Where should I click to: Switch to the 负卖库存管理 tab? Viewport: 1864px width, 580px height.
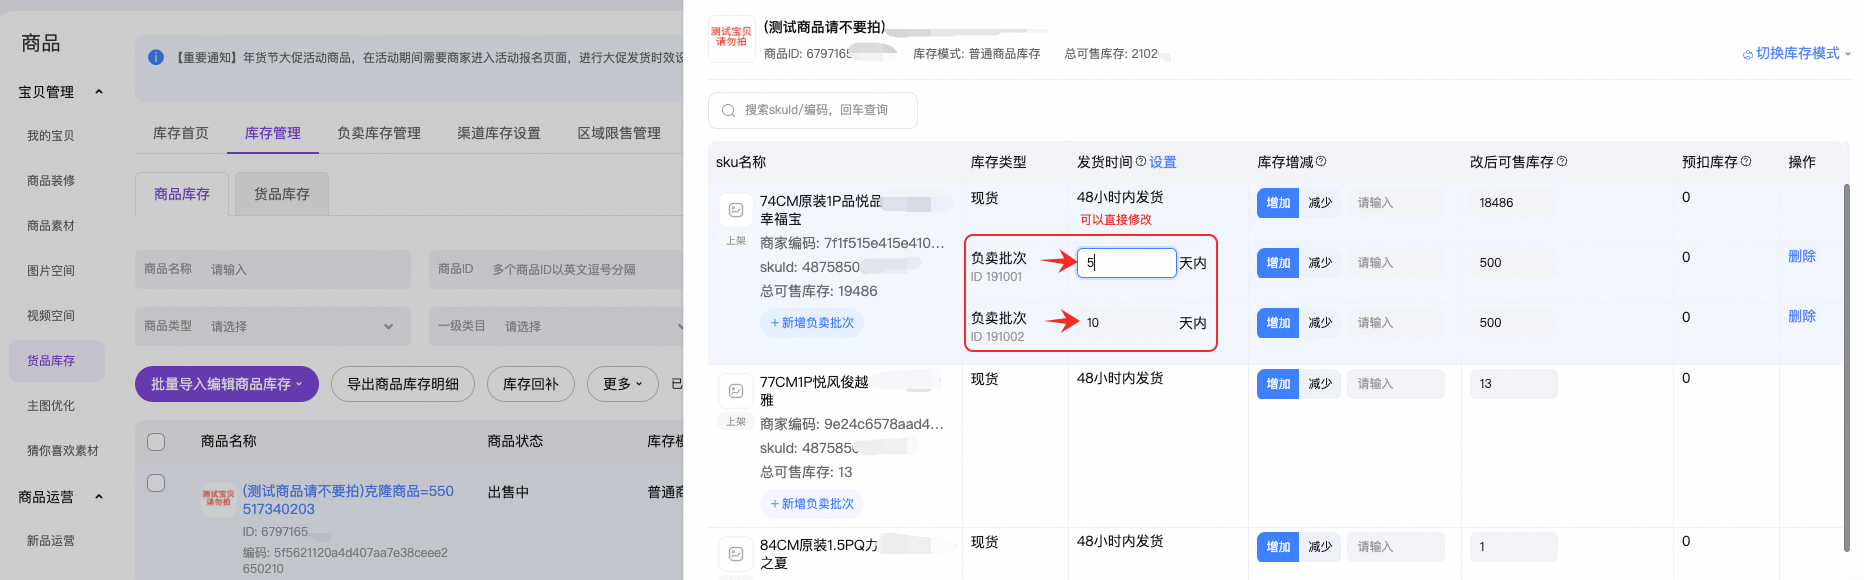point(379,133)
